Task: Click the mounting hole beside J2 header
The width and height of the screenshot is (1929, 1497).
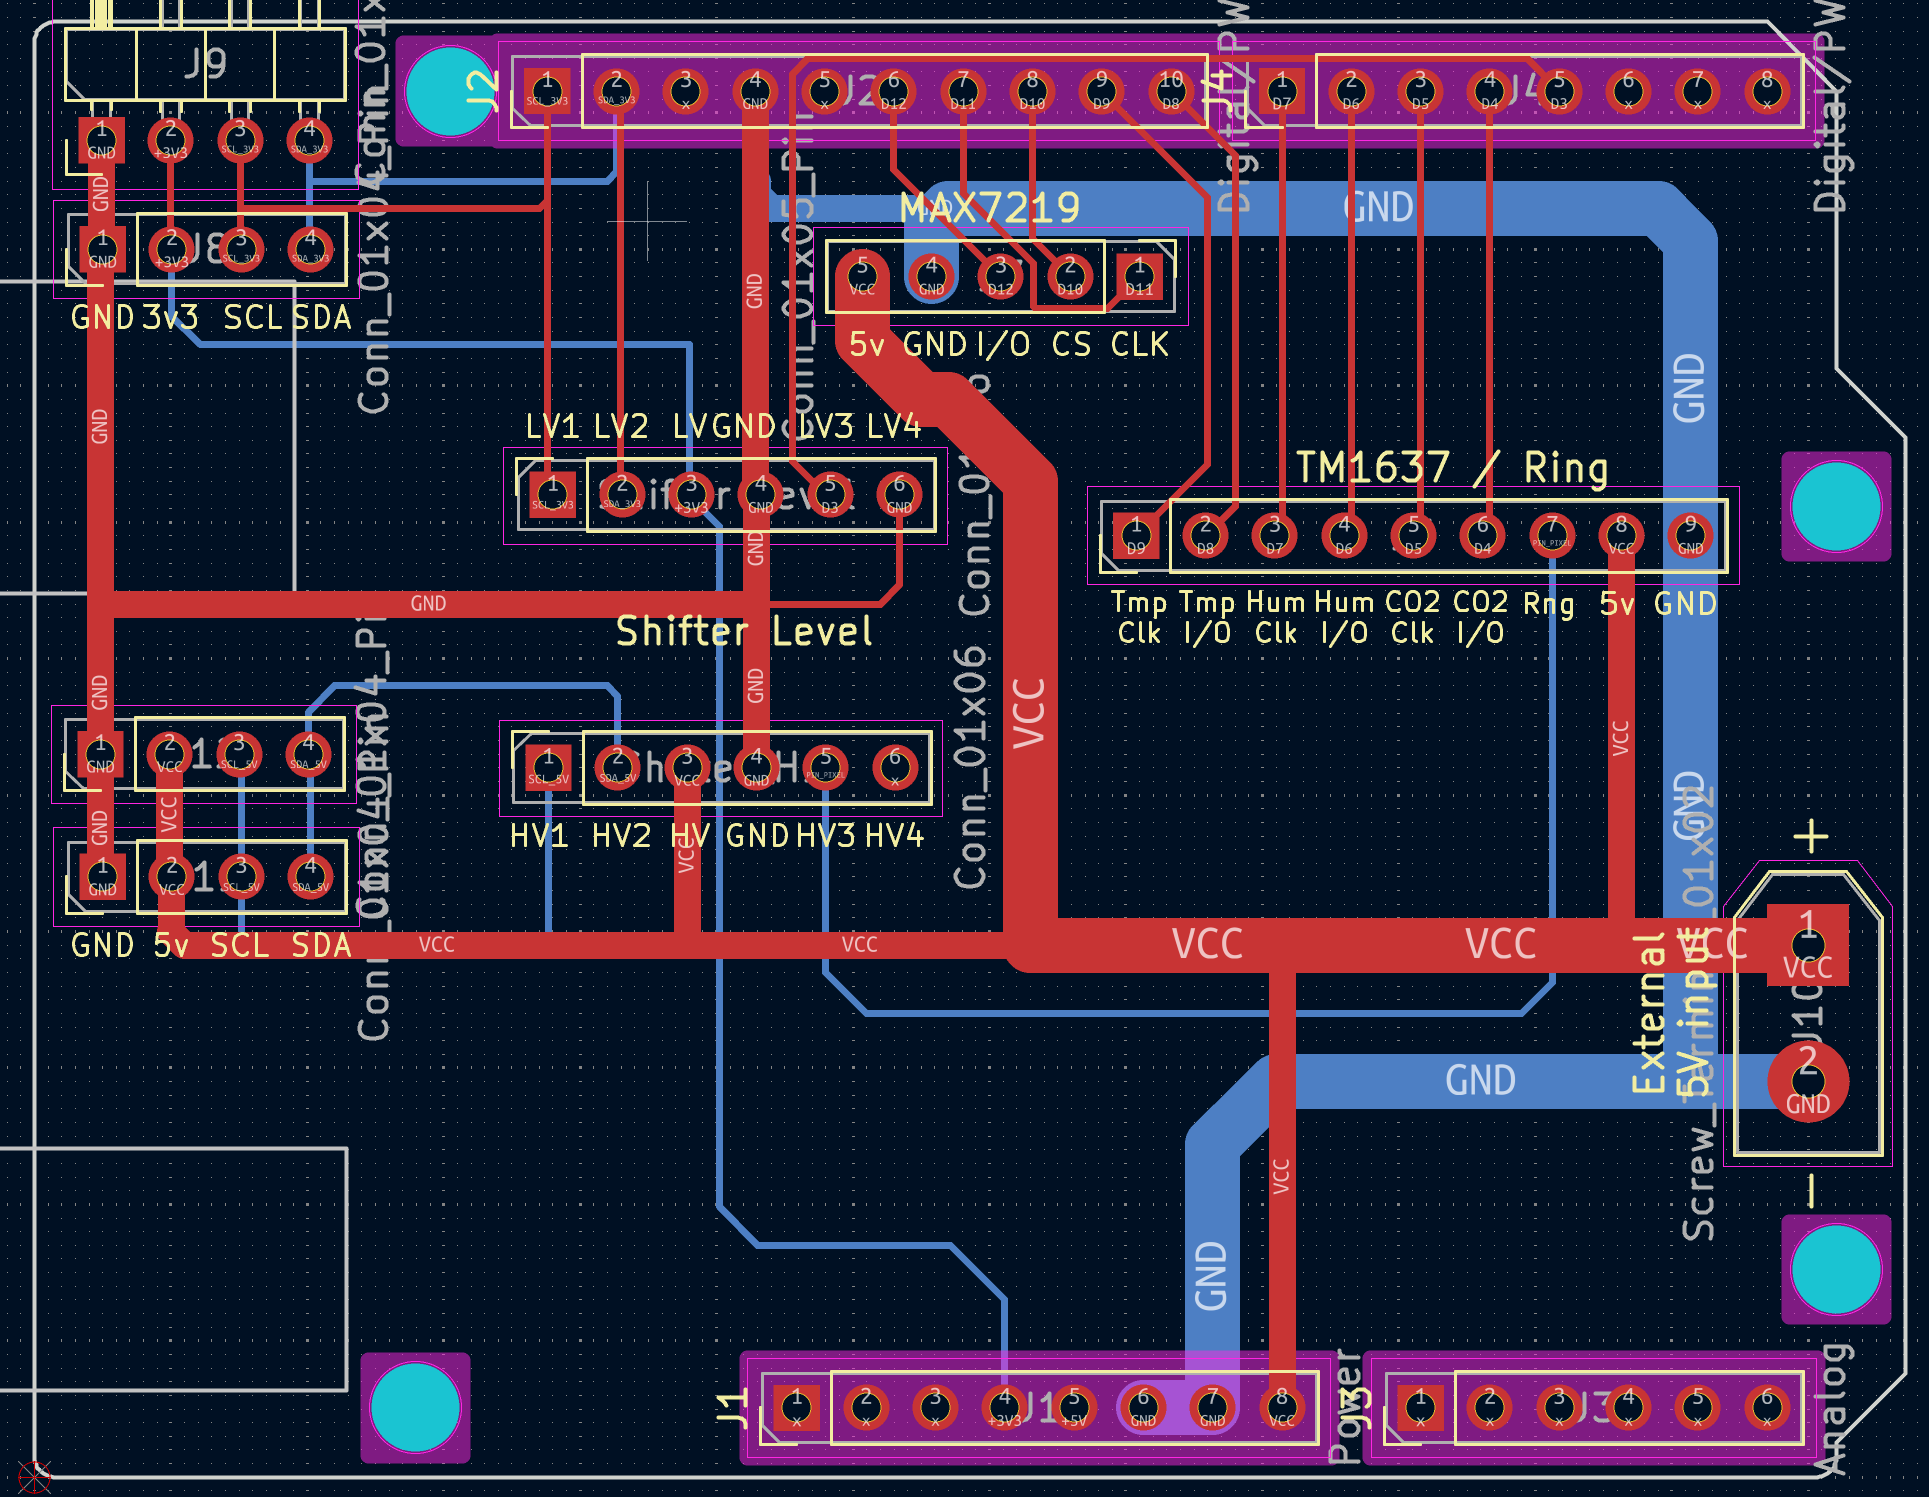Action: point(449,91)
